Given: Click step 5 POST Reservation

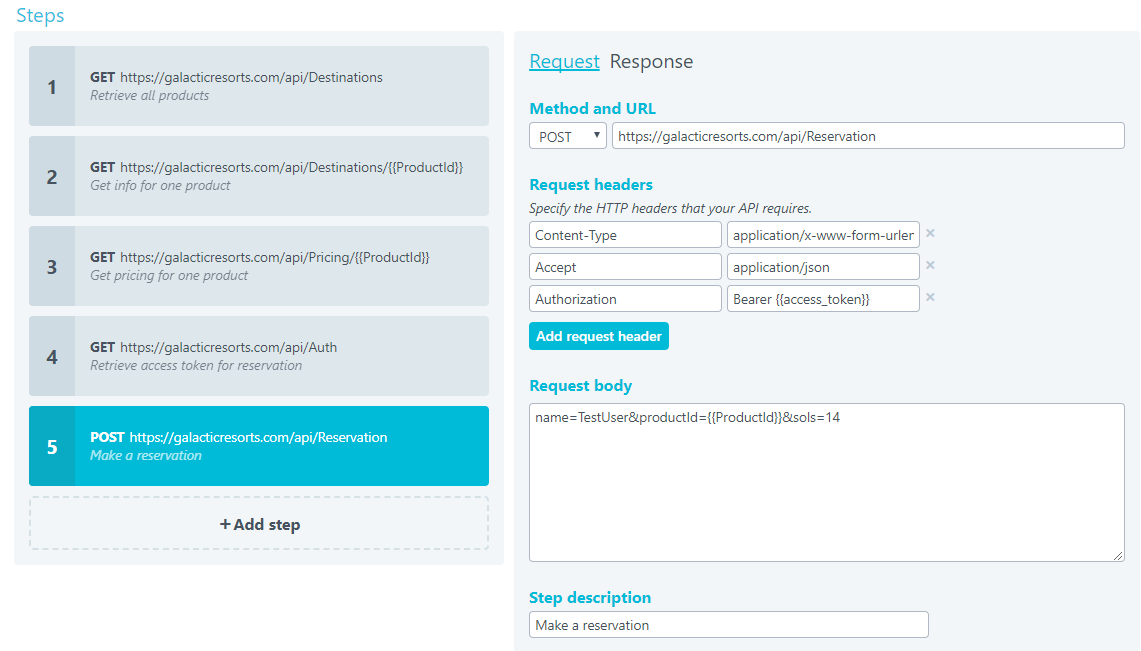Looking at the screenshot, I should click(x=259, y=446).
